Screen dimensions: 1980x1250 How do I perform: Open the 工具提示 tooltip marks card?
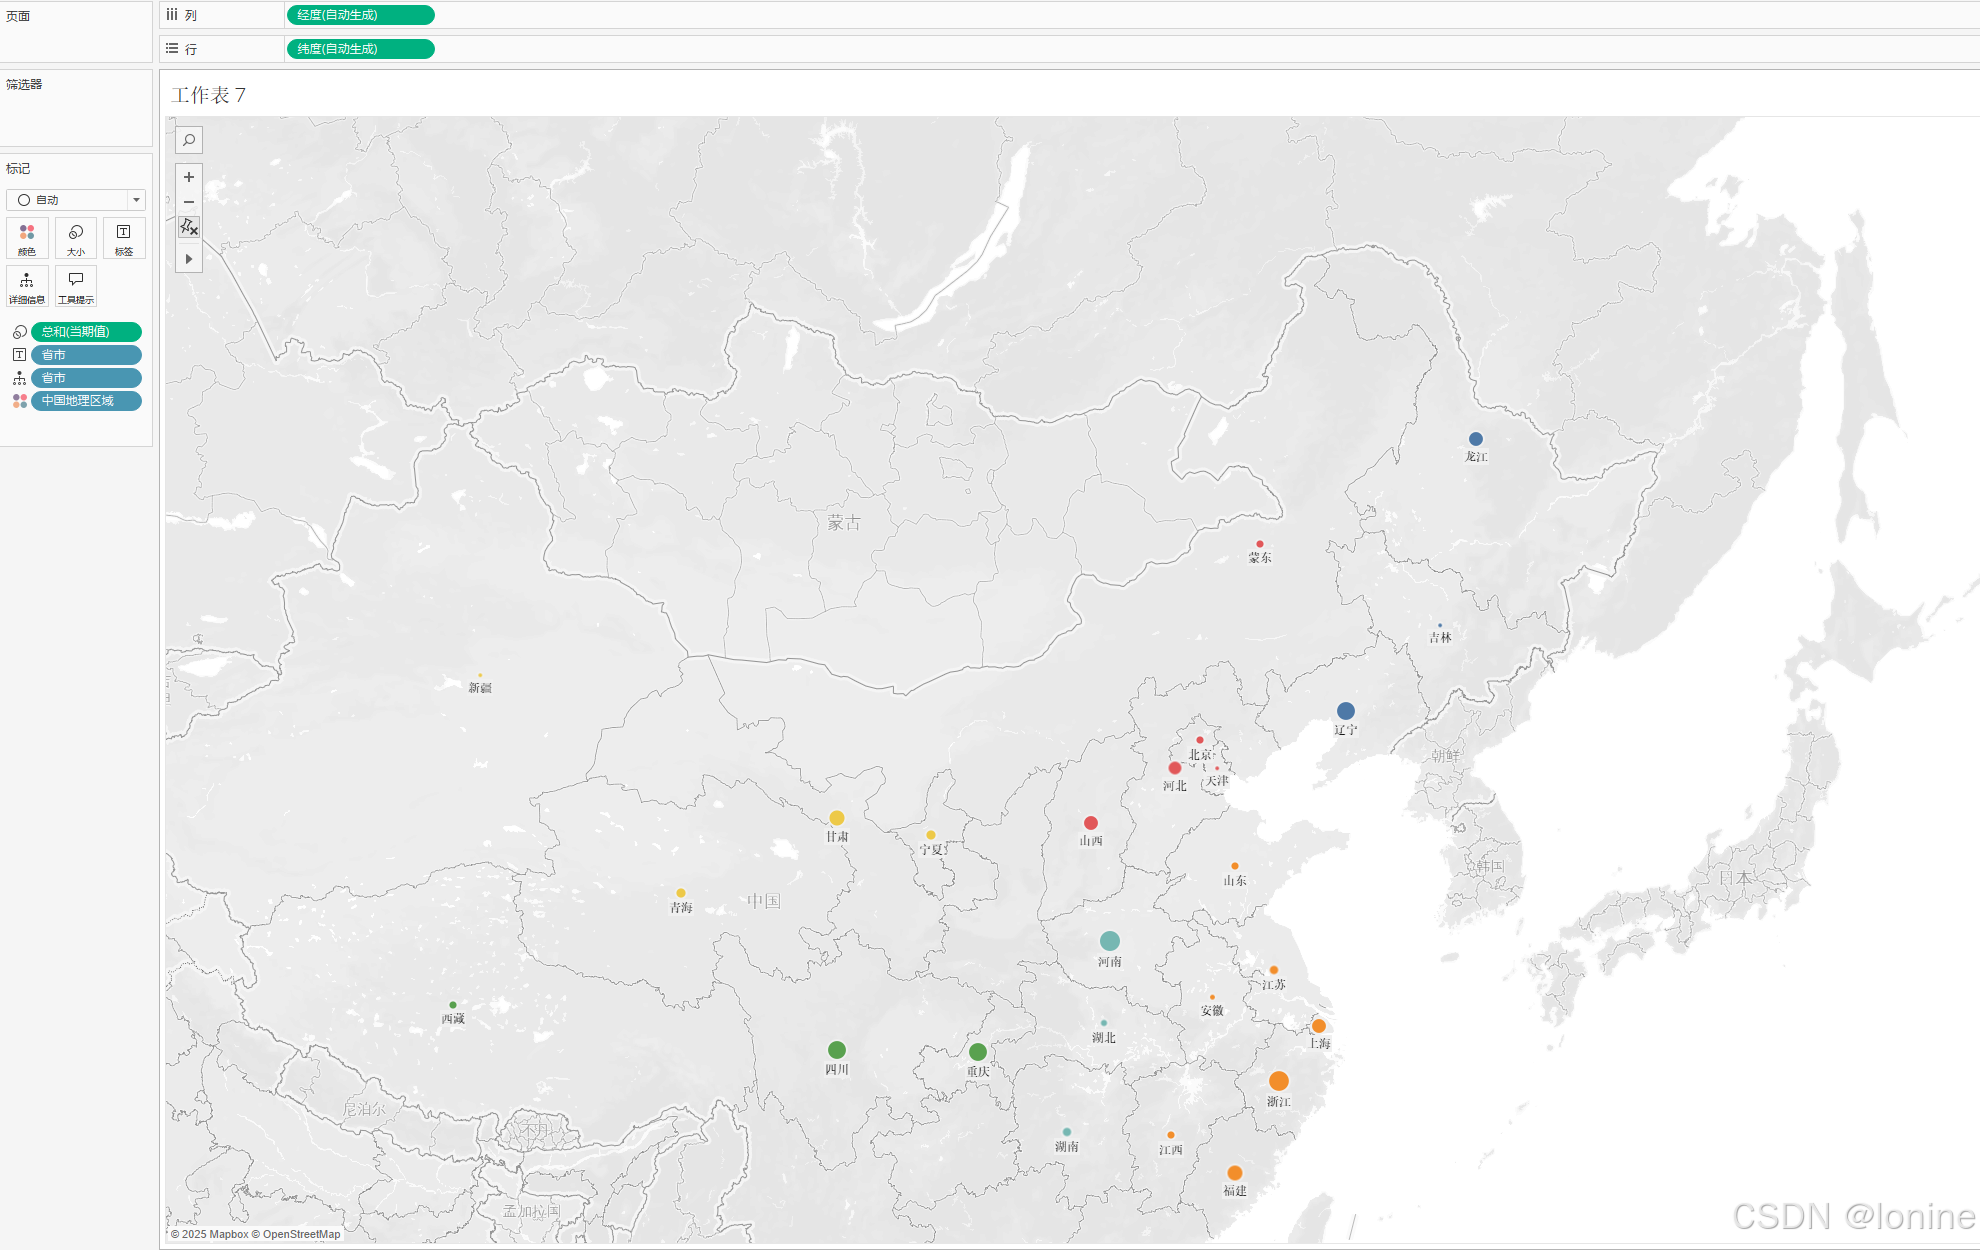click(x=76, y=287)
